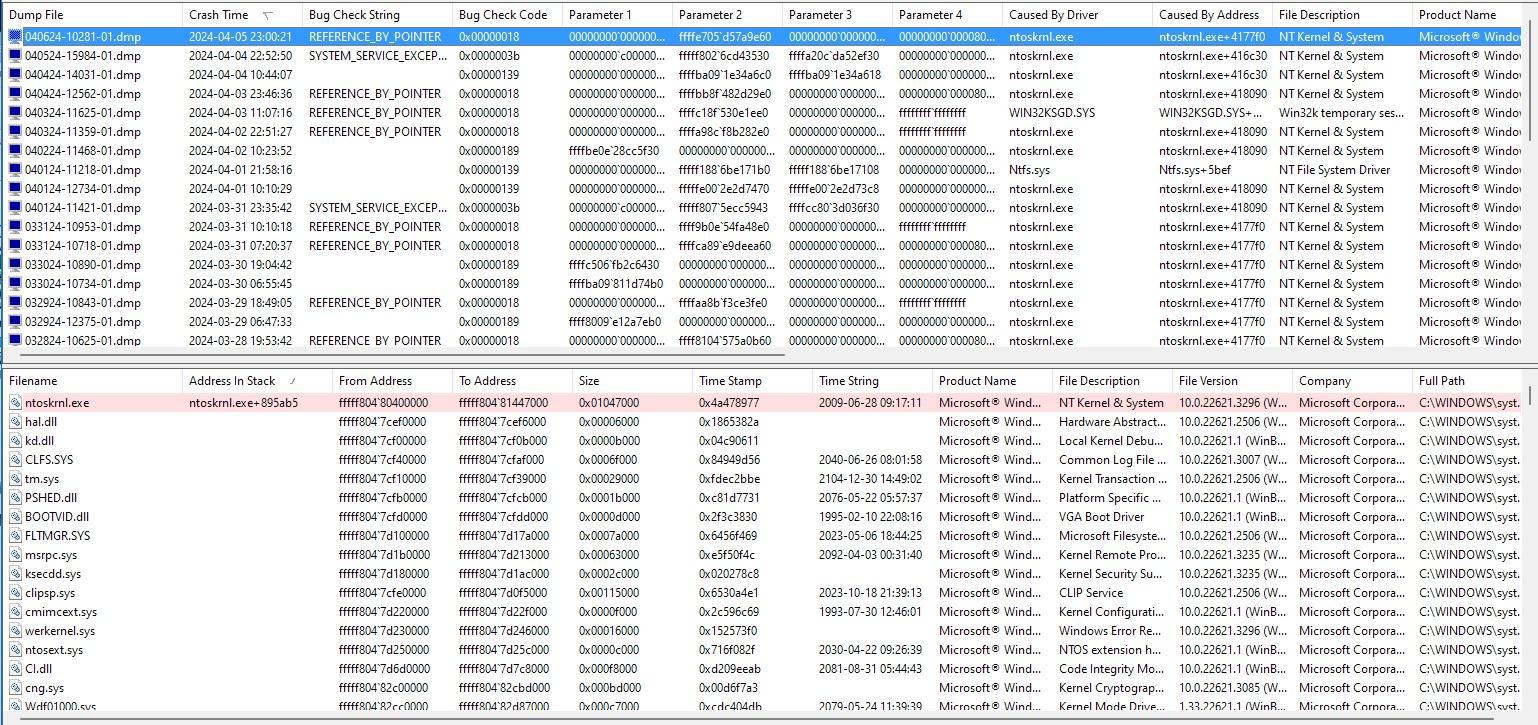Click the size value 0x01047000
Image resolution: width=1538 pixels, height=725 pixels.
[610, 402]
